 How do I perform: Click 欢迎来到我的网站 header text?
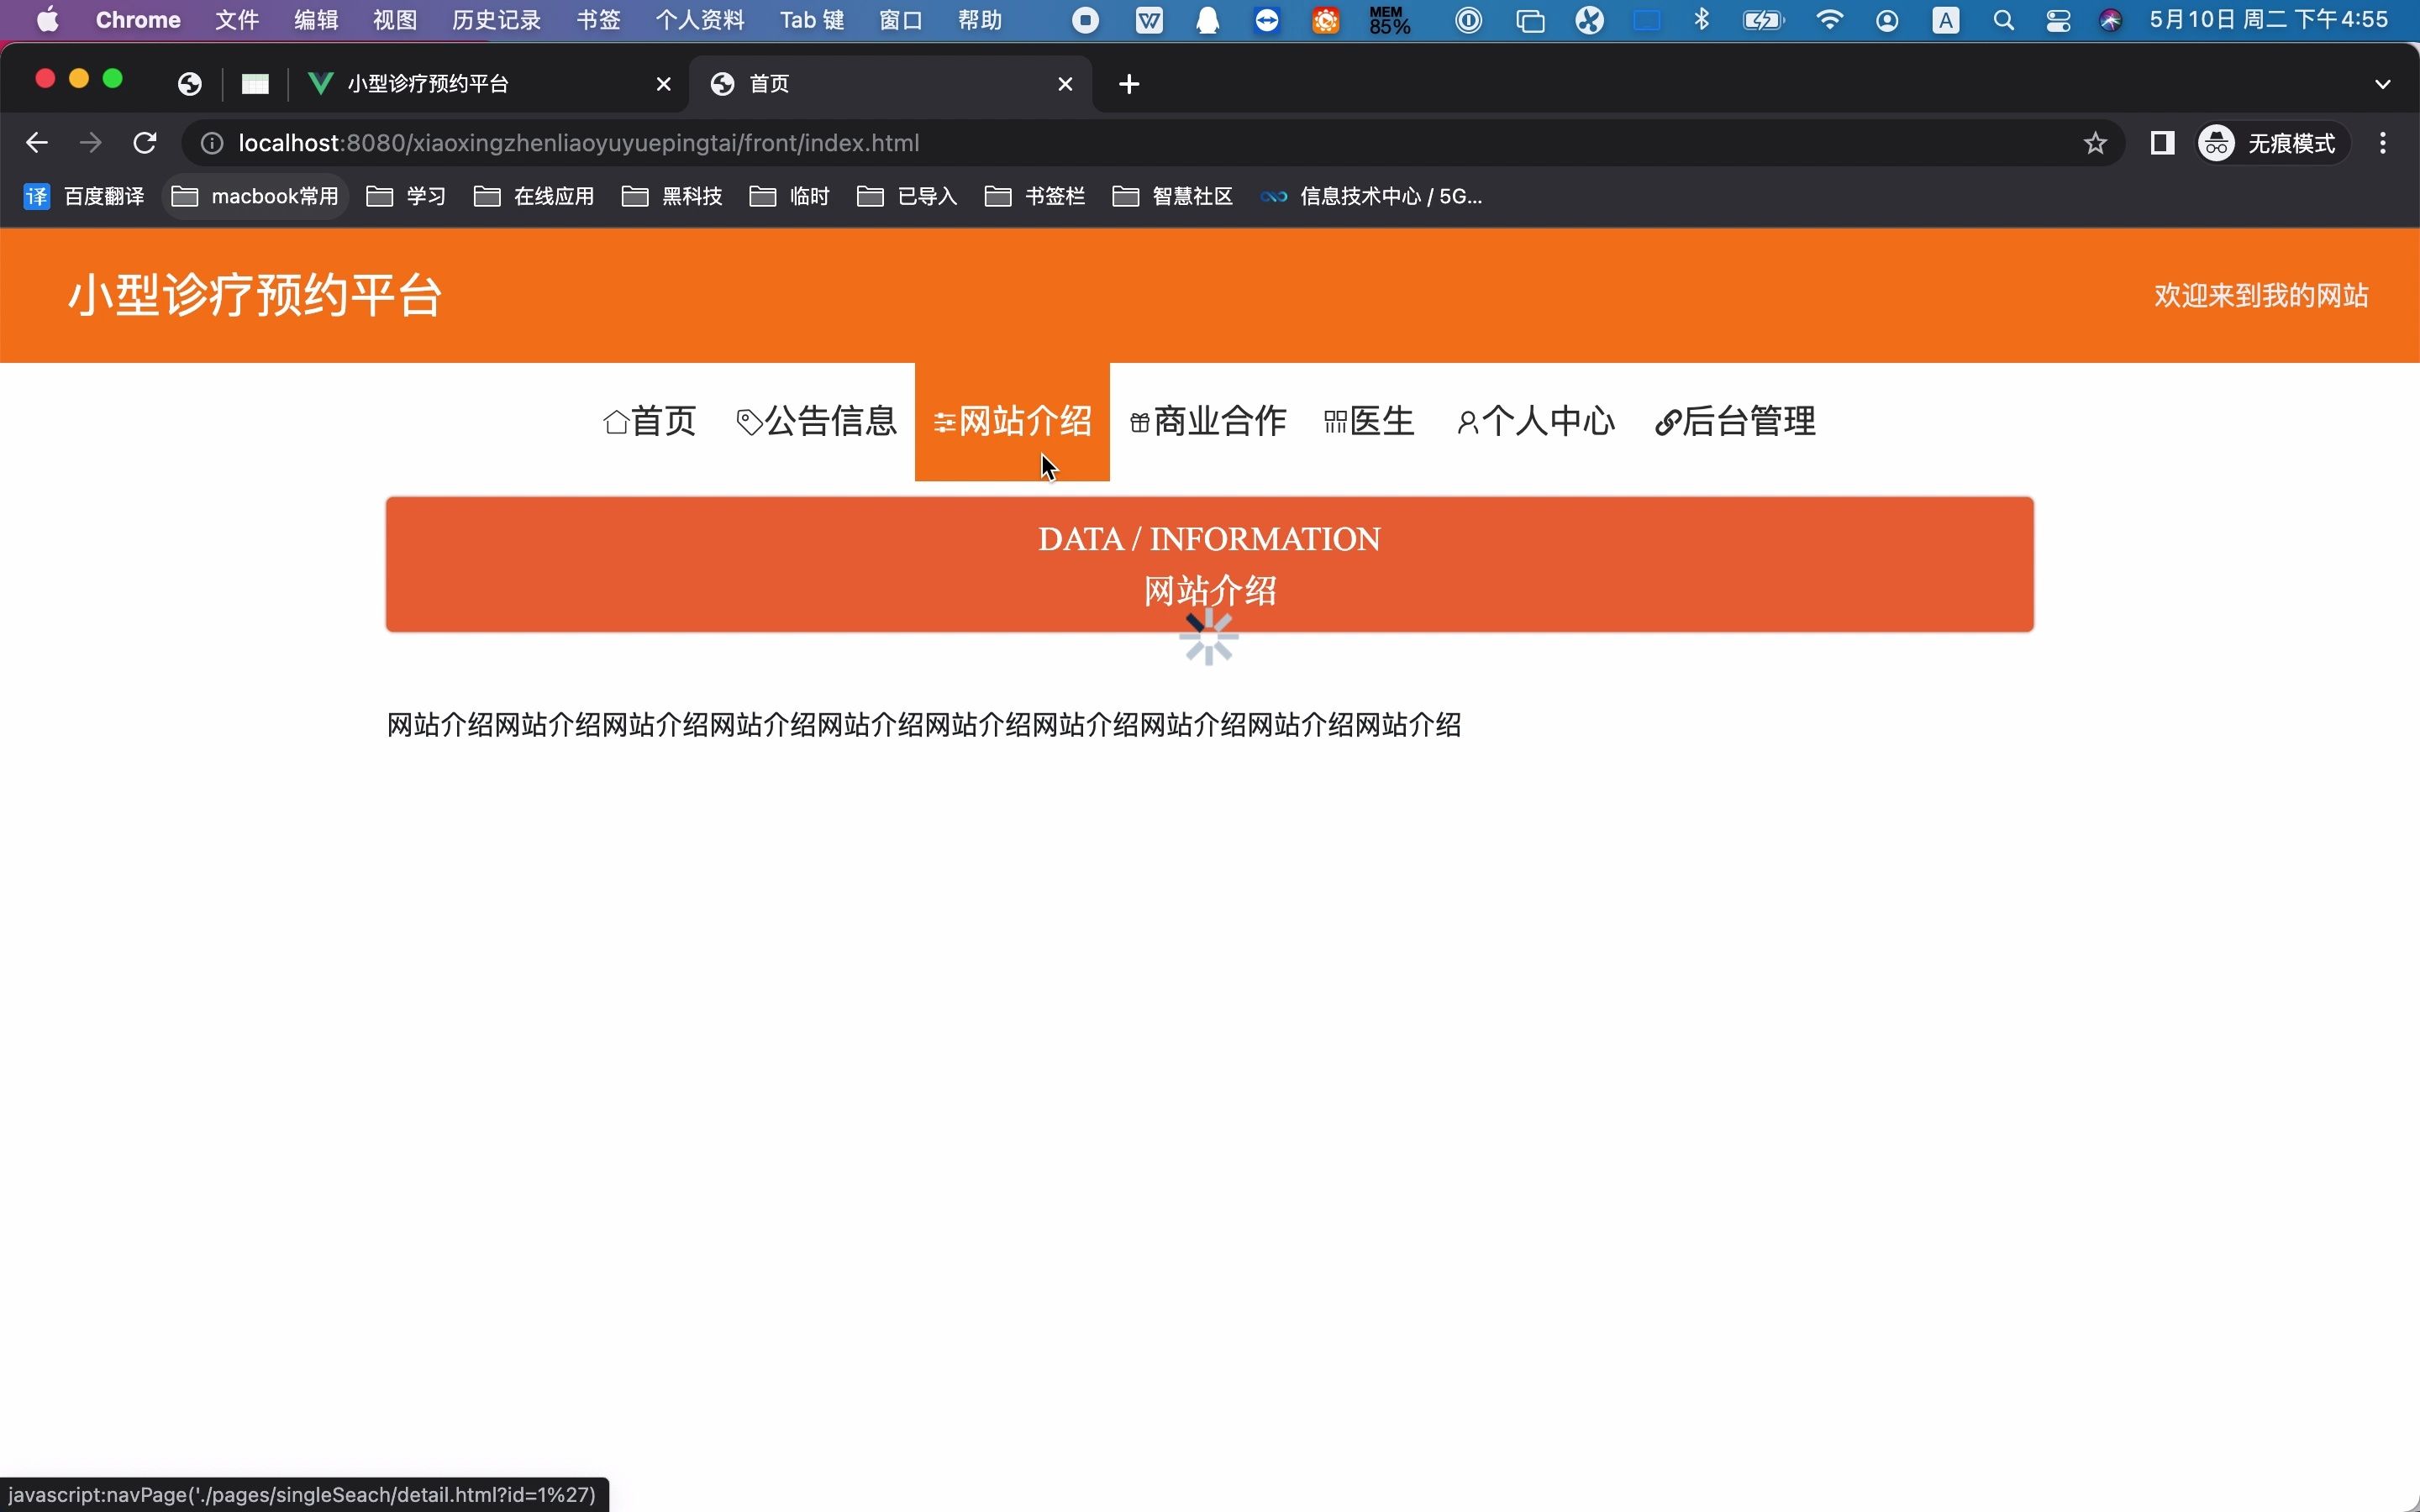pos(2261,296)
